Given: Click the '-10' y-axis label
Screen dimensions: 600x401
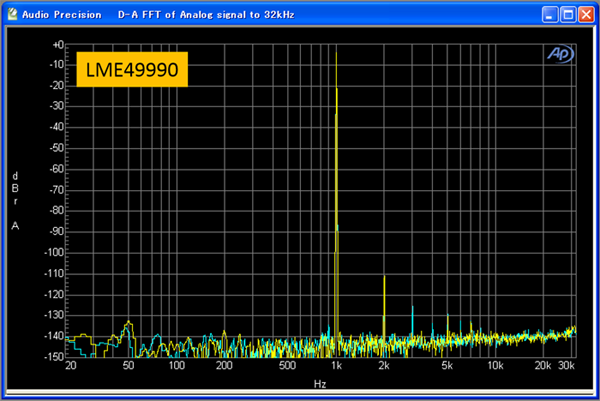Looking at the screenshot, I should [x=57, y=64].
